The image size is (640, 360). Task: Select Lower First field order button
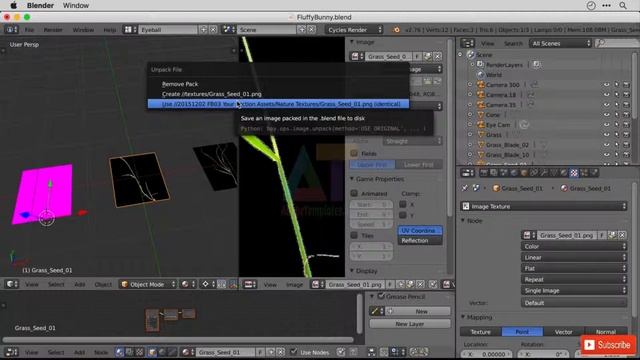[418, 164]
